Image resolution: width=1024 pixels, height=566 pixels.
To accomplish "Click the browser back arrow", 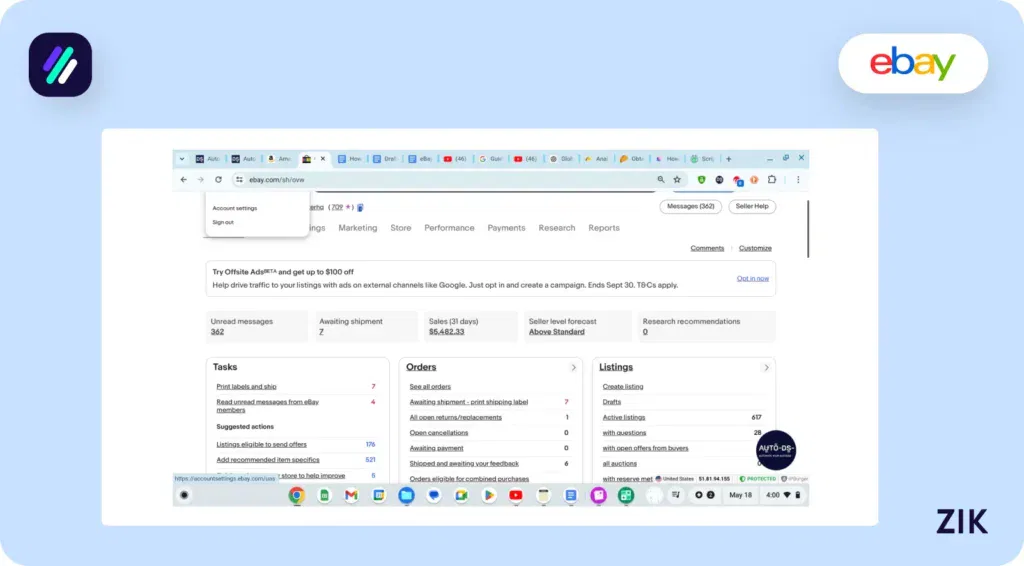I will pos(183,180).
